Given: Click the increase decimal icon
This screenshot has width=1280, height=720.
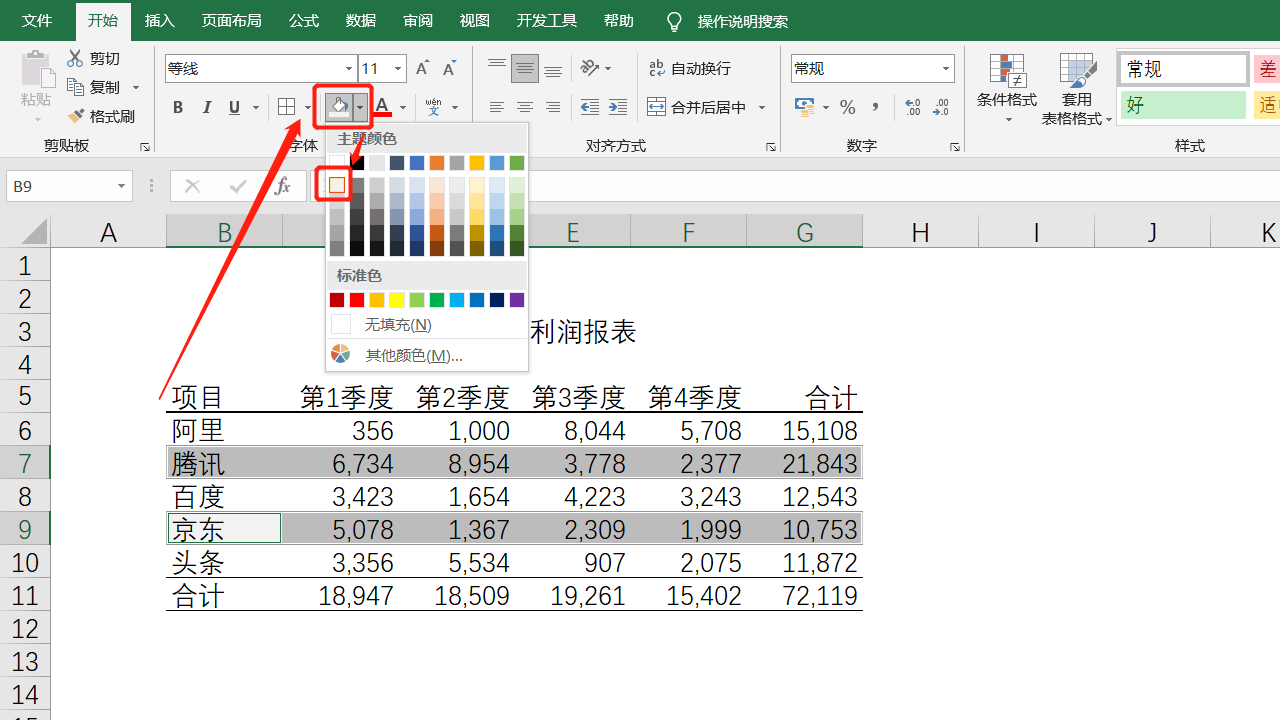Looking at the screenshot, I should click(913, 107).
